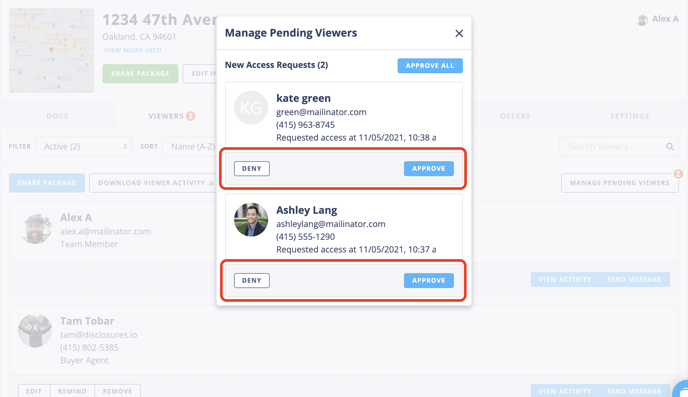Open the property map thumbnail

coord(51,50)
